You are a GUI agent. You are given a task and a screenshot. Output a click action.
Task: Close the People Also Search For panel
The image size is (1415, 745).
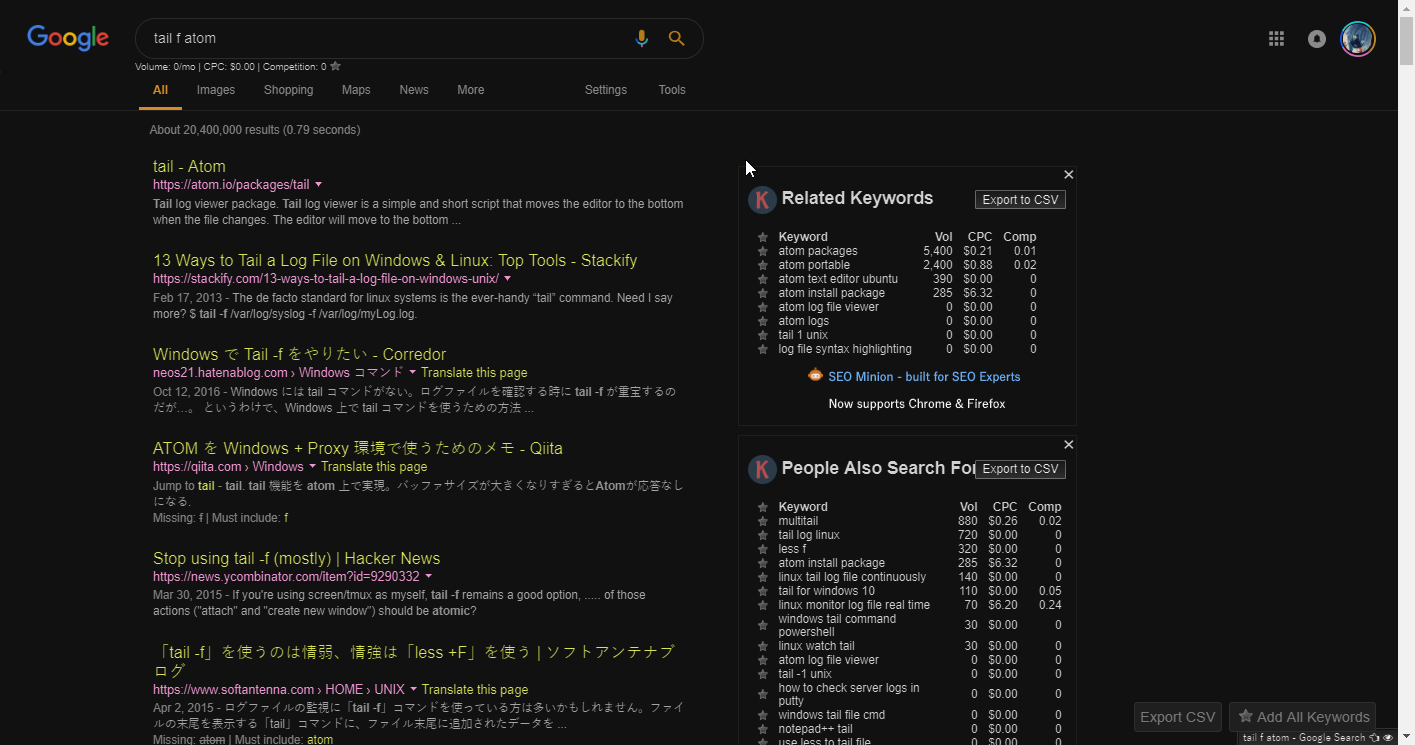coord(1068,445)
